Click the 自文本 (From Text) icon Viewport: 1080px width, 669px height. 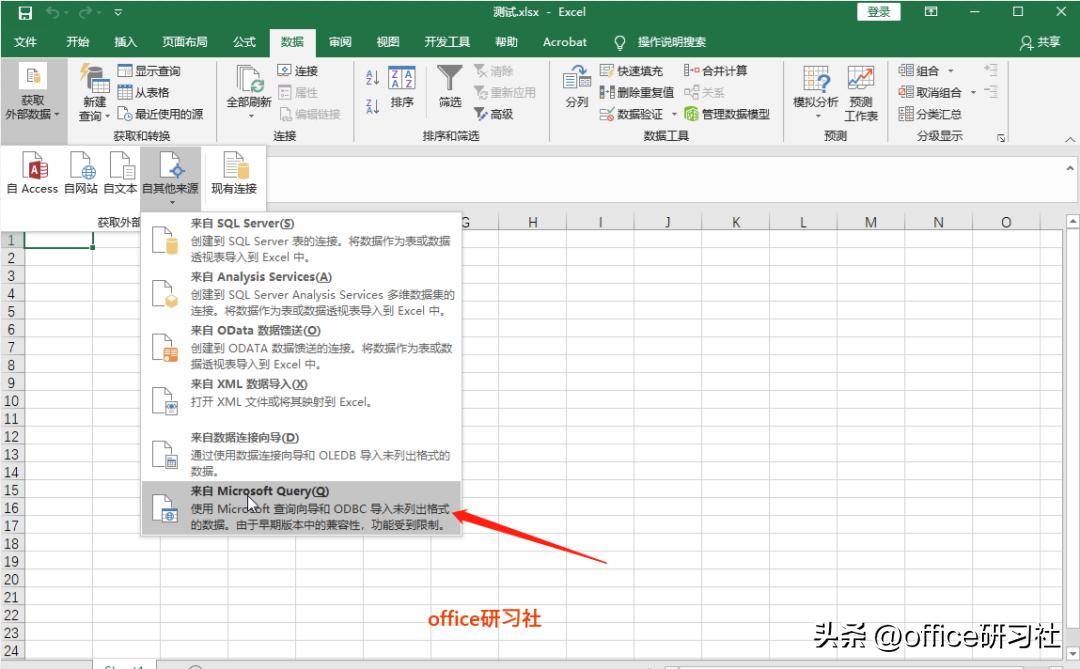click(119, 176)
